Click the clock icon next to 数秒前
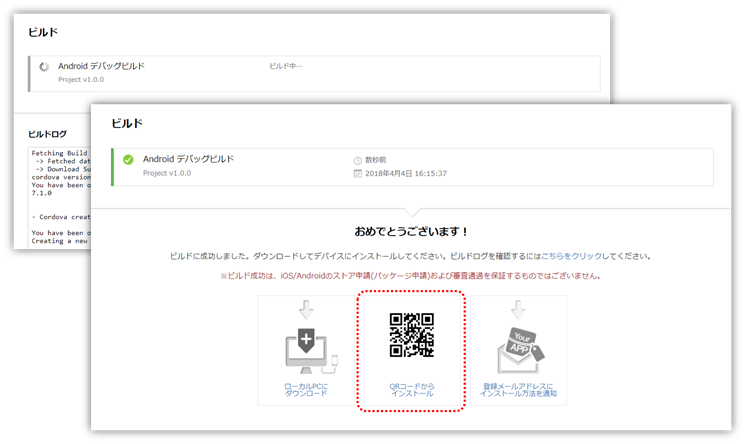 click(358, 160)
